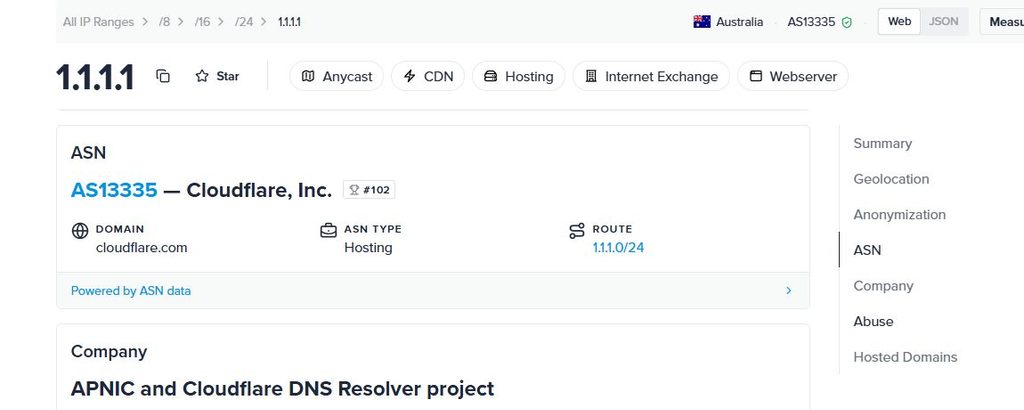Open the /8 breadcrumb
The width and height of the screenshot is (1024, 410).
click(x=165, y=22)
